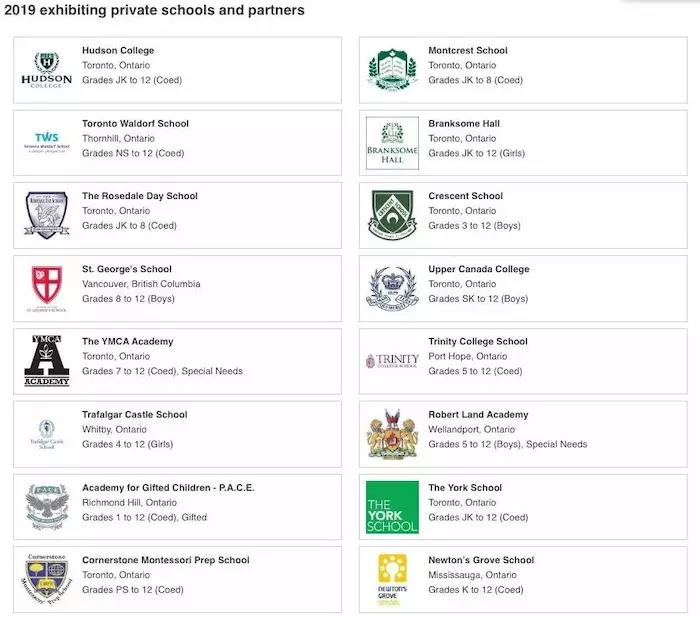The width and height of the screenshot is (700, 617).
Task: Click Cornerstone Montessori Prep School title
Action: 166,560
